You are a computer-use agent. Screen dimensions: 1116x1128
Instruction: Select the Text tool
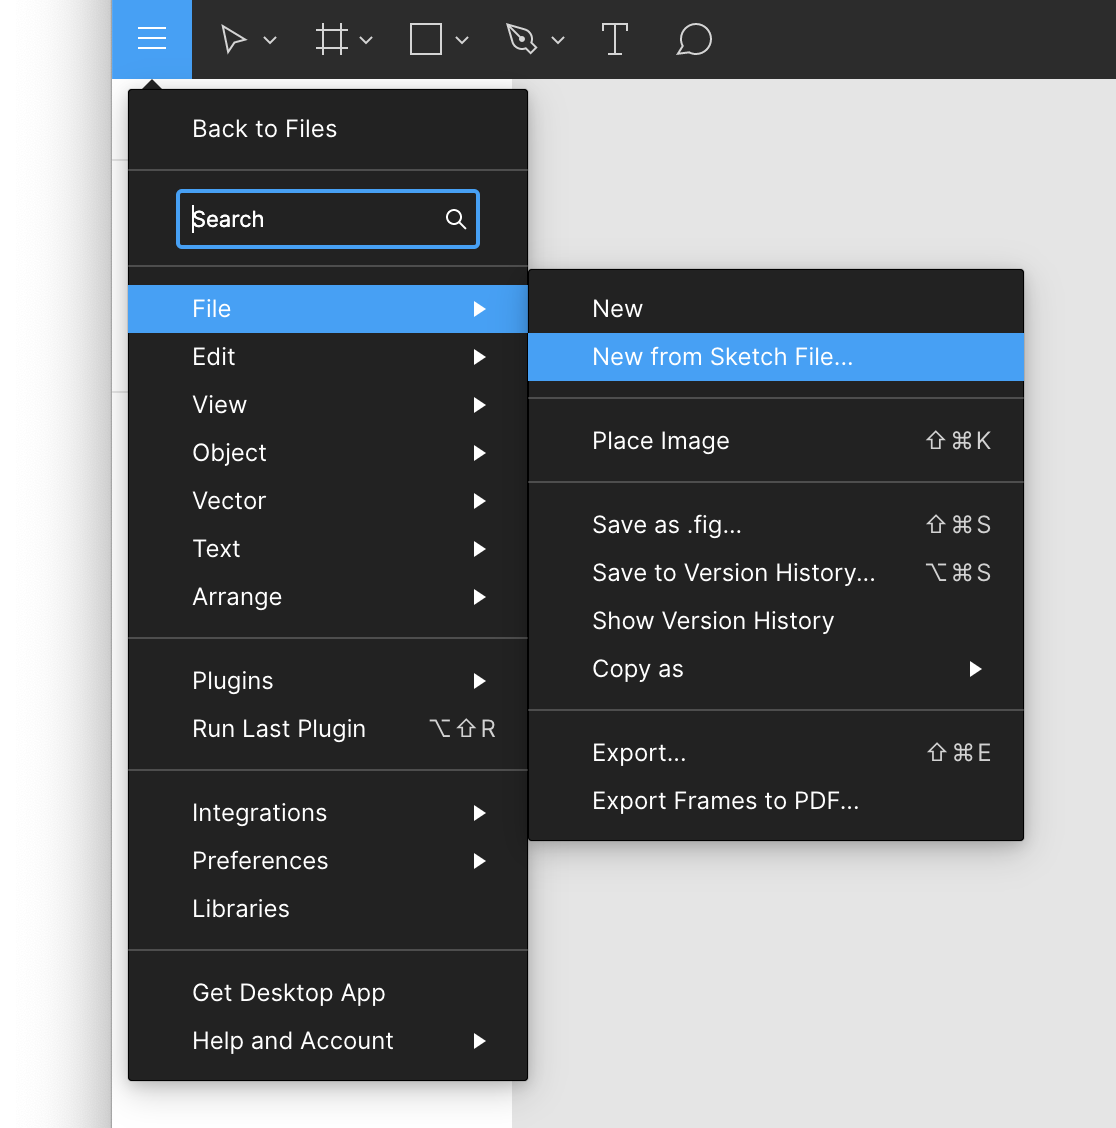point(615,39)
